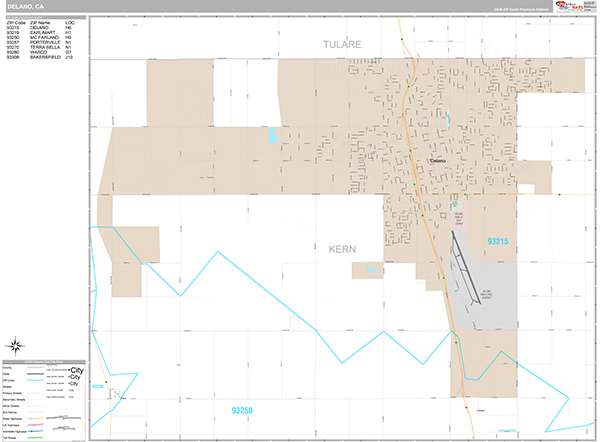Click the cyan ZIP Code line swatch in legend
Image resolution: width=600 pixels, height=442 pixels.
tap(35, 380)
